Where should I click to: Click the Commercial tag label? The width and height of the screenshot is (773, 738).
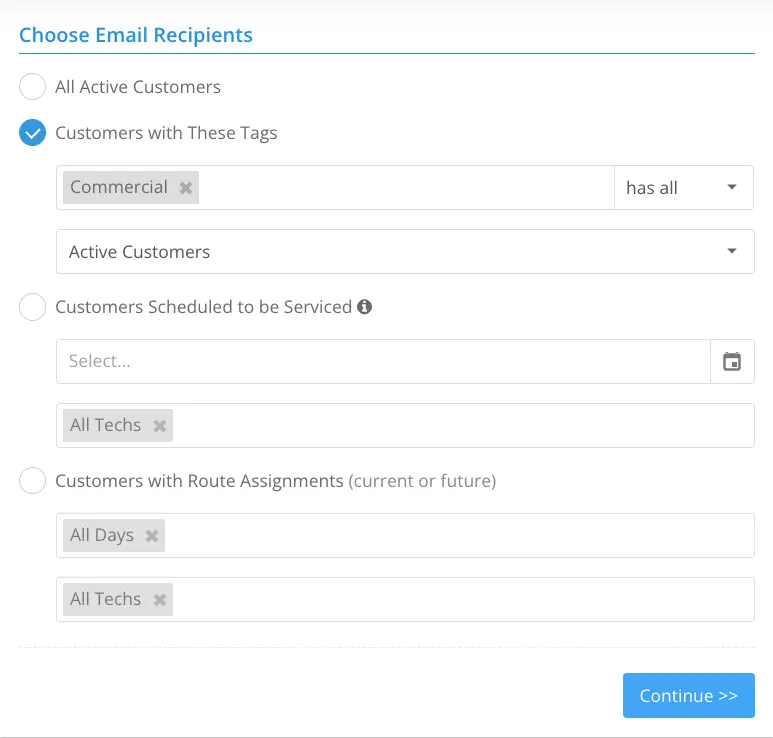[119, 187]
